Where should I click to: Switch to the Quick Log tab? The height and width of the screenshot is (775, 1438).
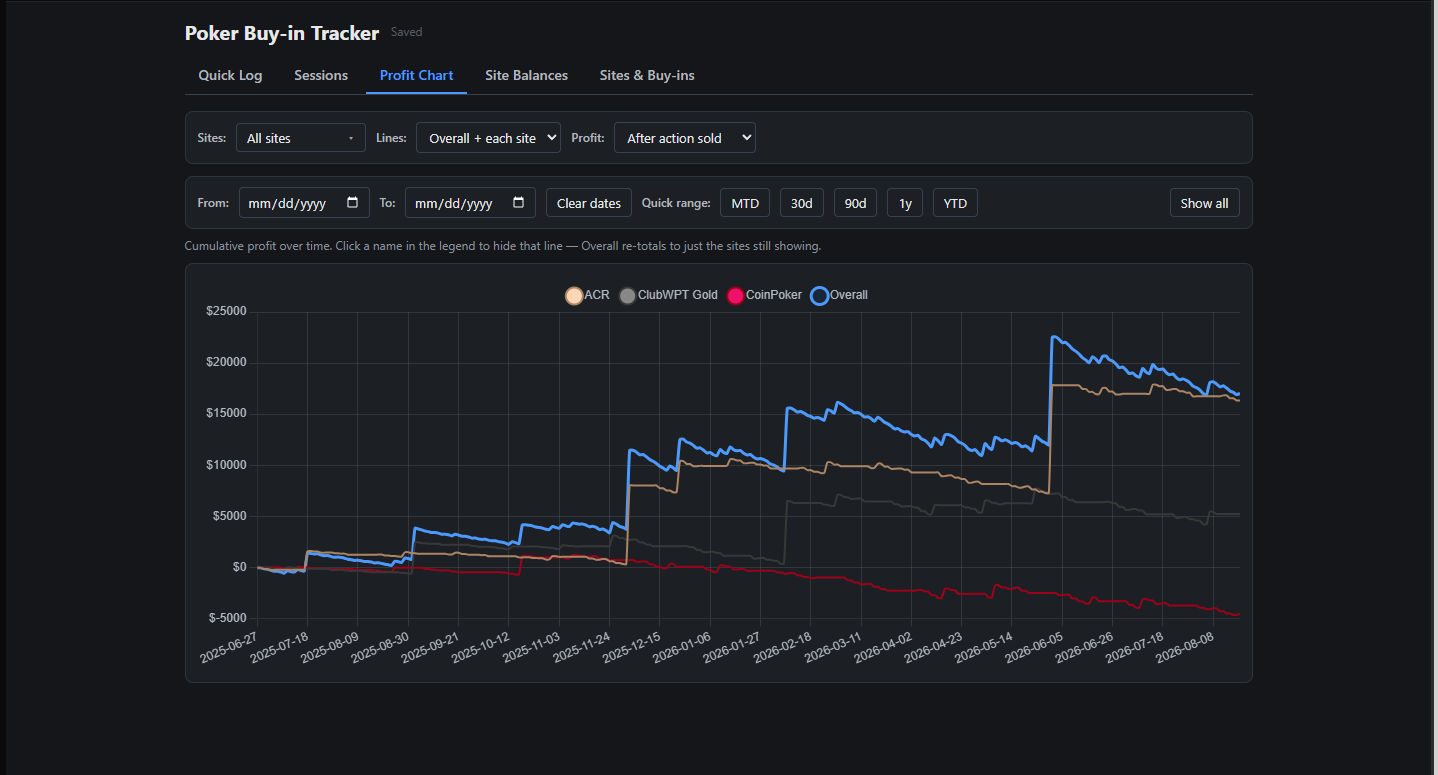[x=230, y=75]
